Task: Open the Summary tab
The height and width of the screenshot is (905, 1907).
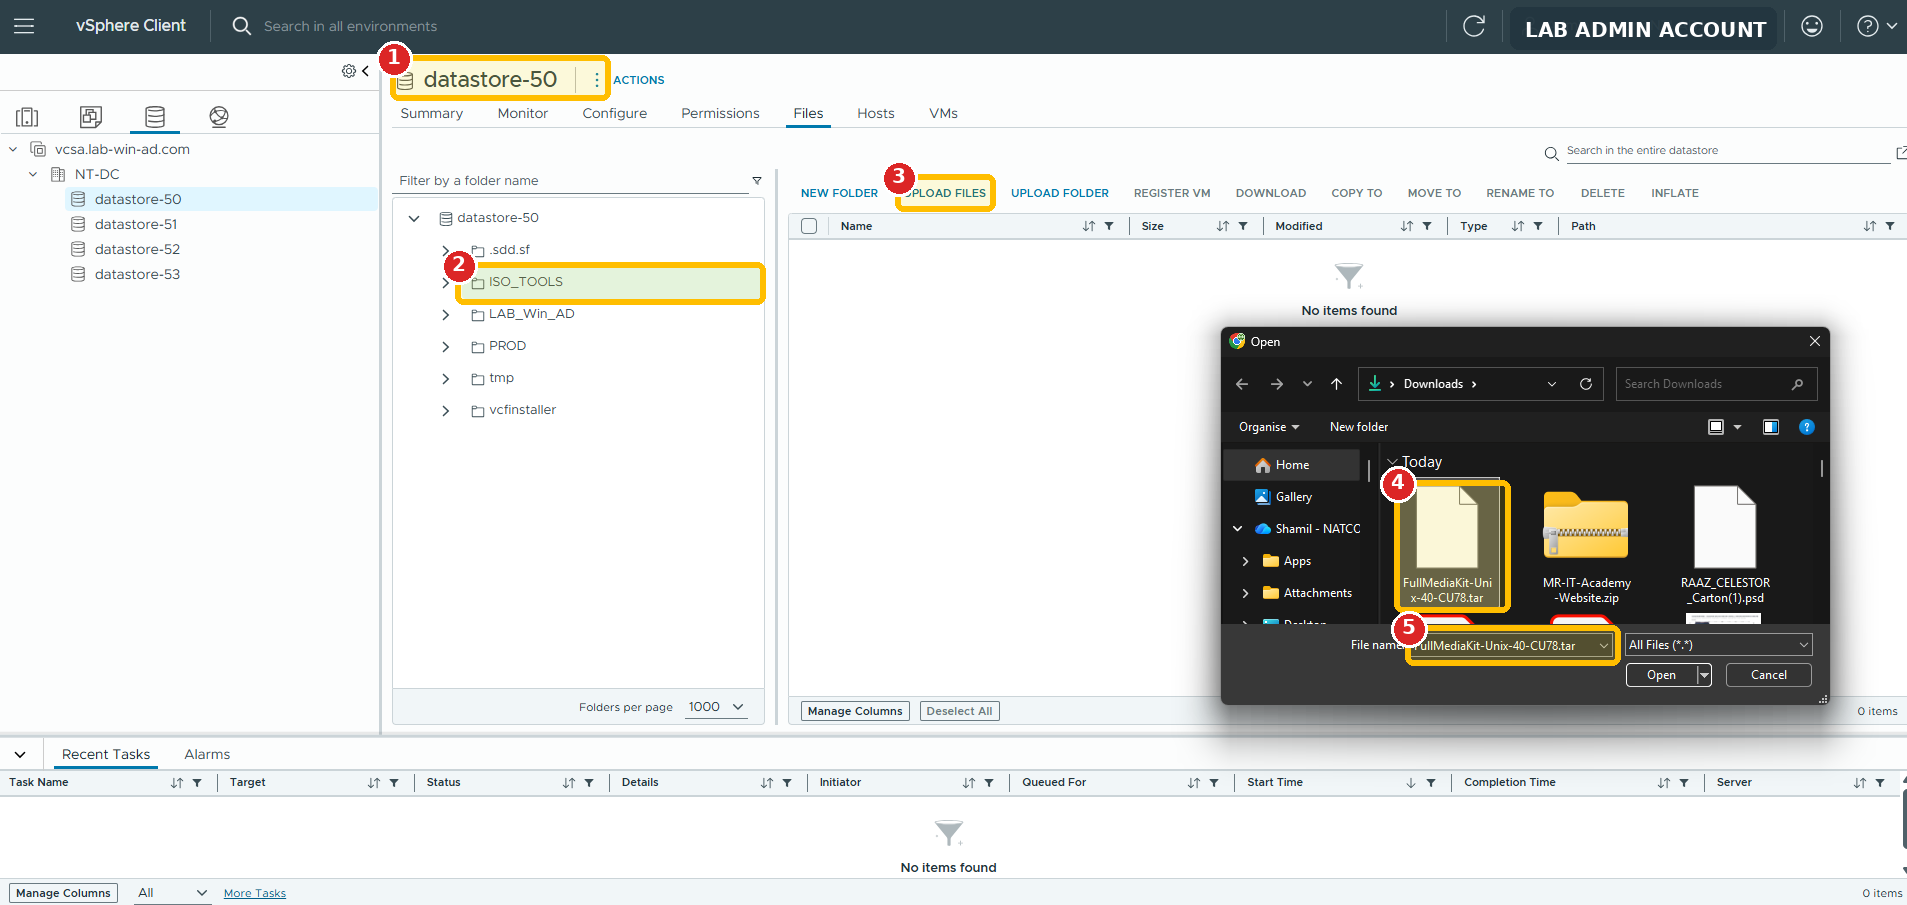Action: coord(432,113)
